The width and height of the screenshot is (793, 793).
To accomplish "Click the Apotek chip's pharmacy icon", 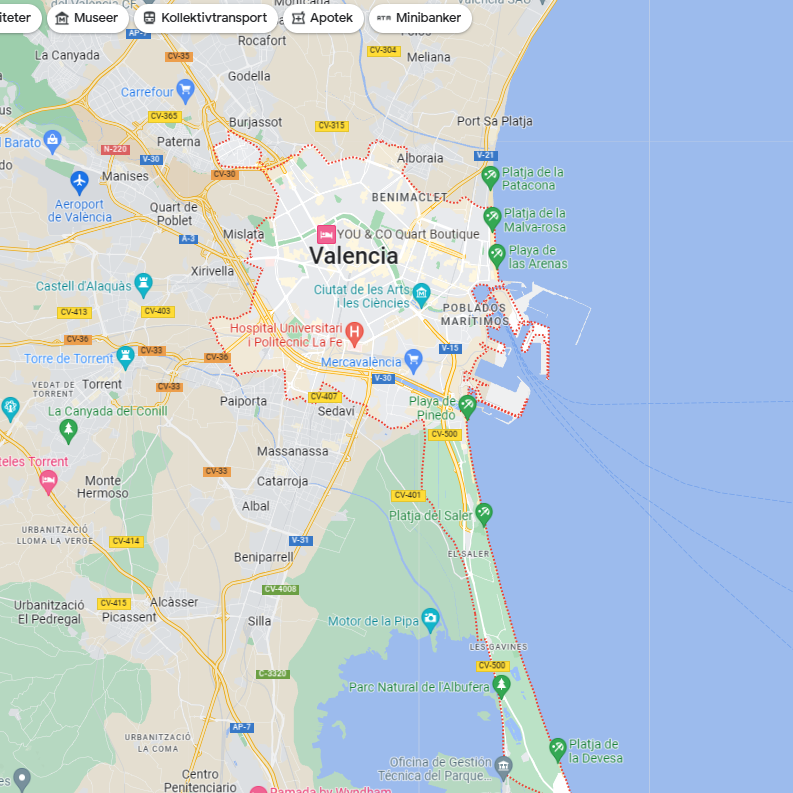I will (298, 18).
